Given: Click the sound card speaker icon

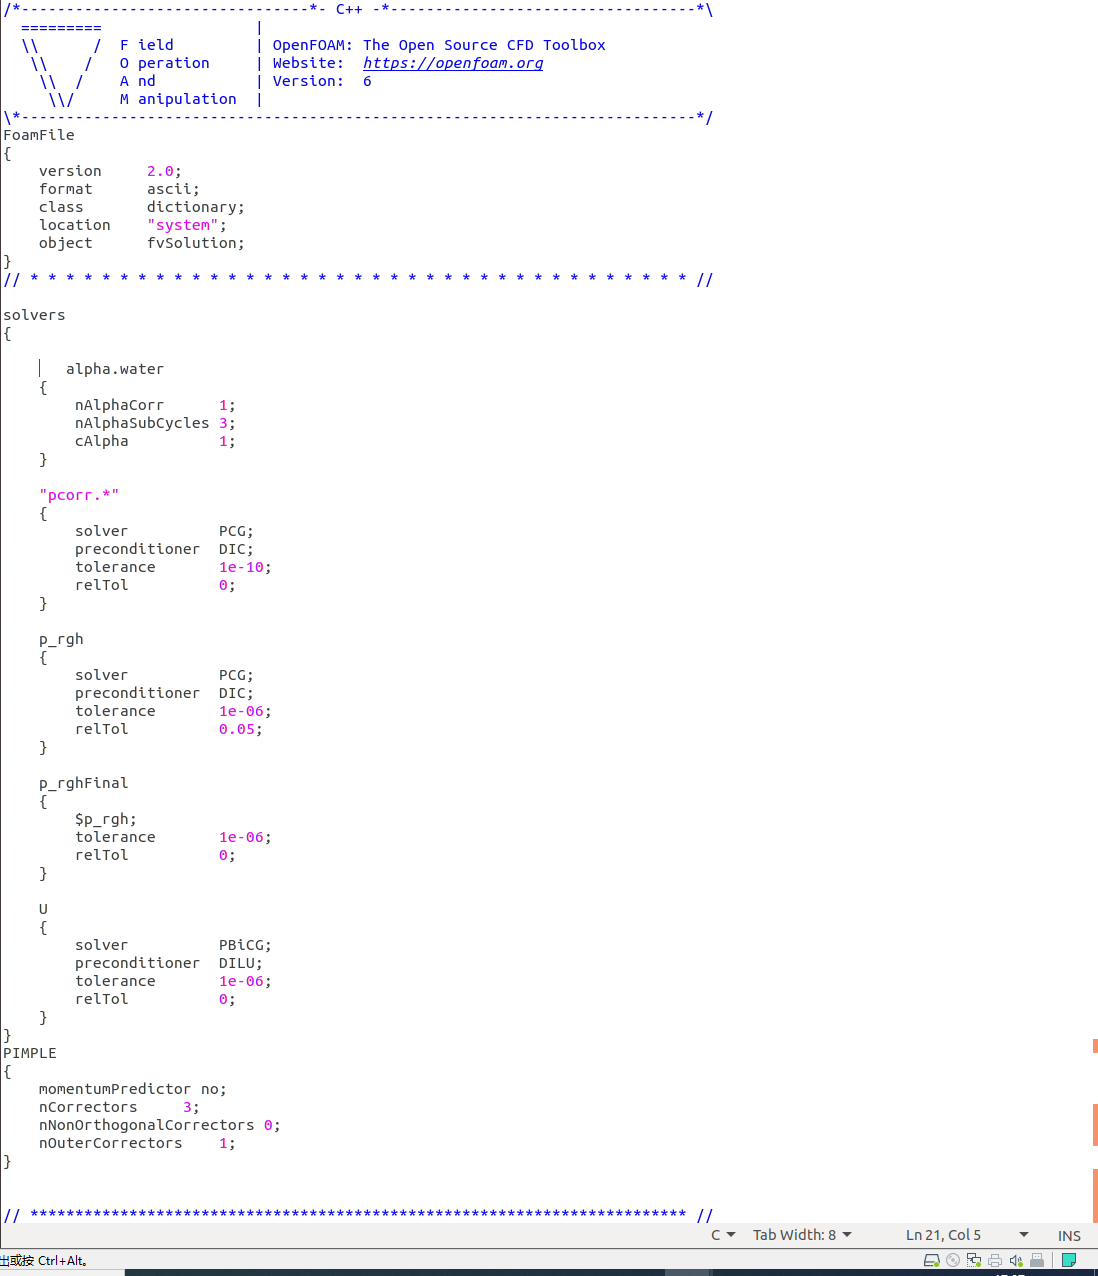Looking at the screenshot, I should point(1016,1260).
